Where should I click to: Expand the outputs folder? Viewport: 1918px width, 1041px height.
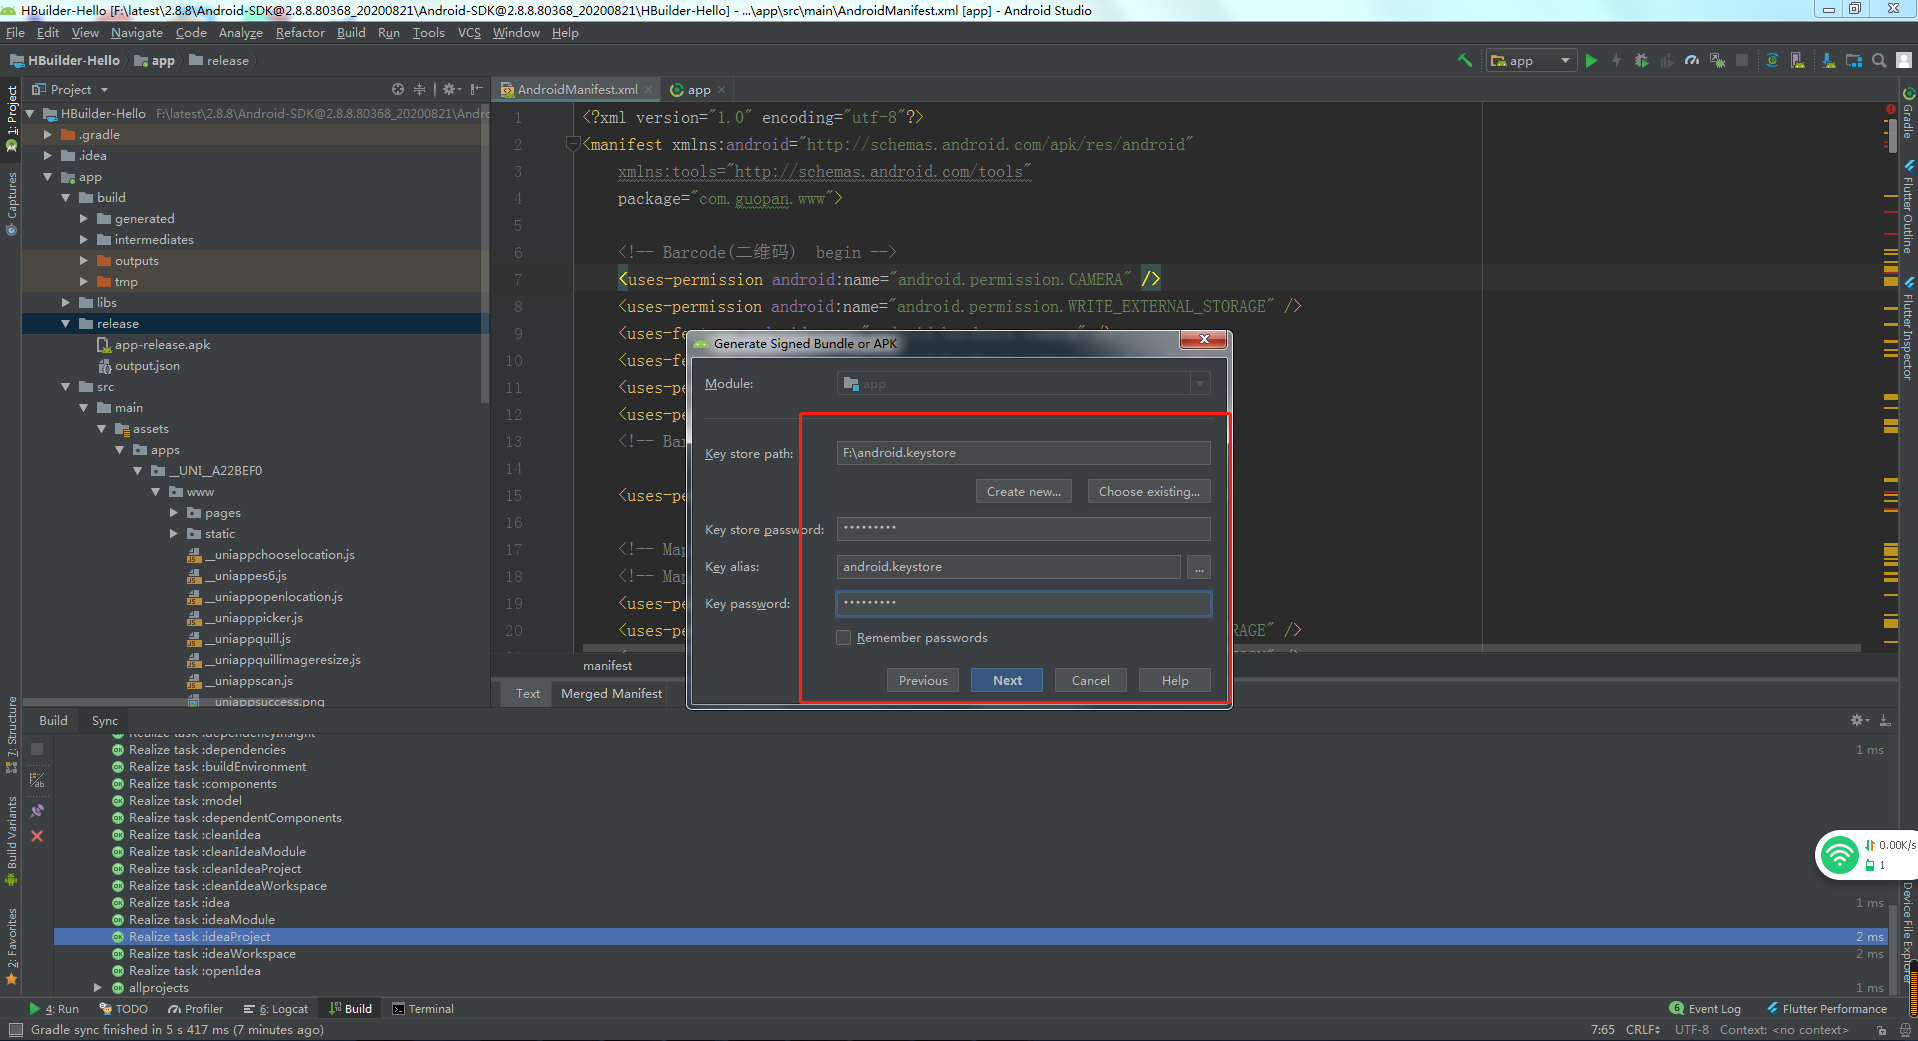tap(84, 261)
